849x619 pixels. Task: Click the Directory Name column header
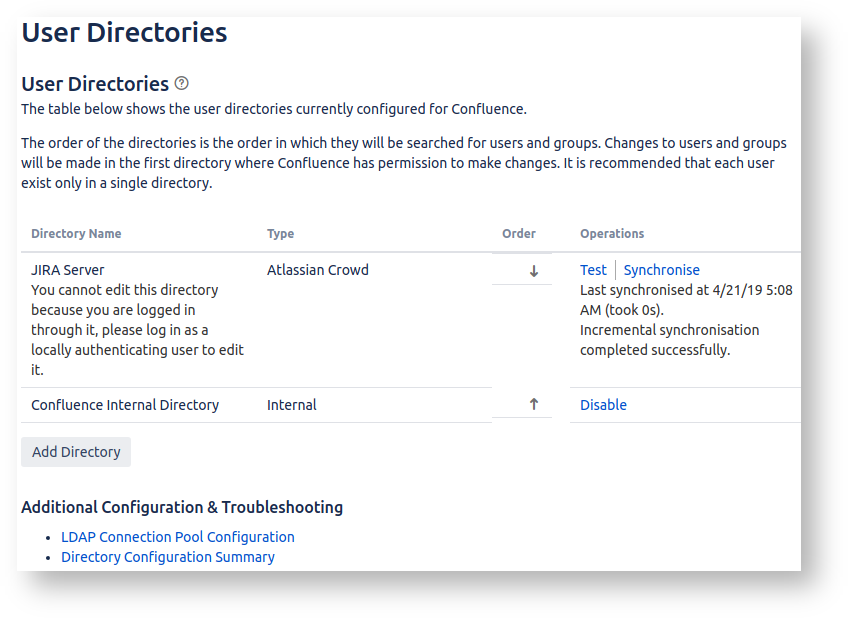(x=76, y=234)
